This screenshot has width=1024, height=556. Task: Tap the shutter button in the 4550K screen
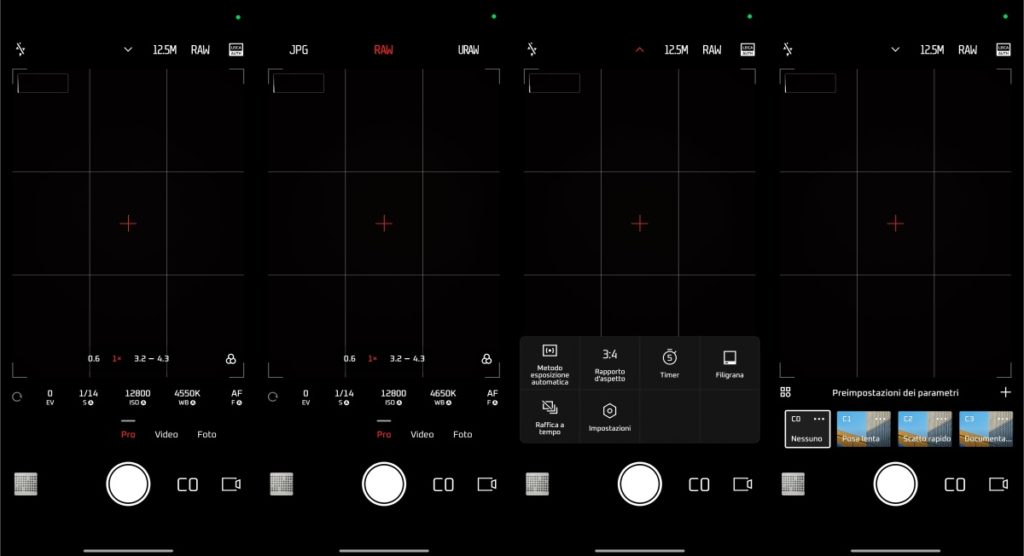pos(128,484)
